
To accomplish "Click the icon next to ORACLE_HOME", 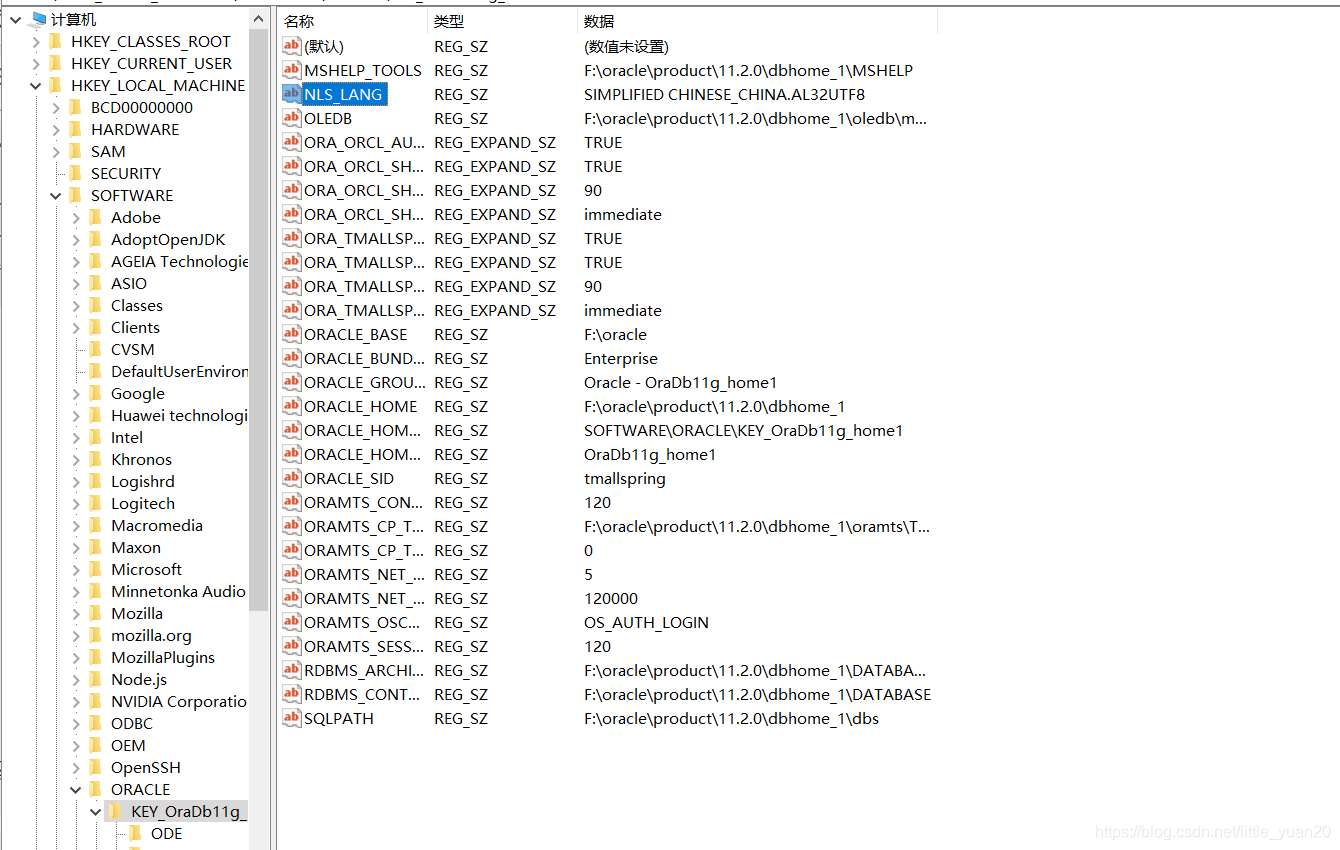I will click(x=292, y=406).
